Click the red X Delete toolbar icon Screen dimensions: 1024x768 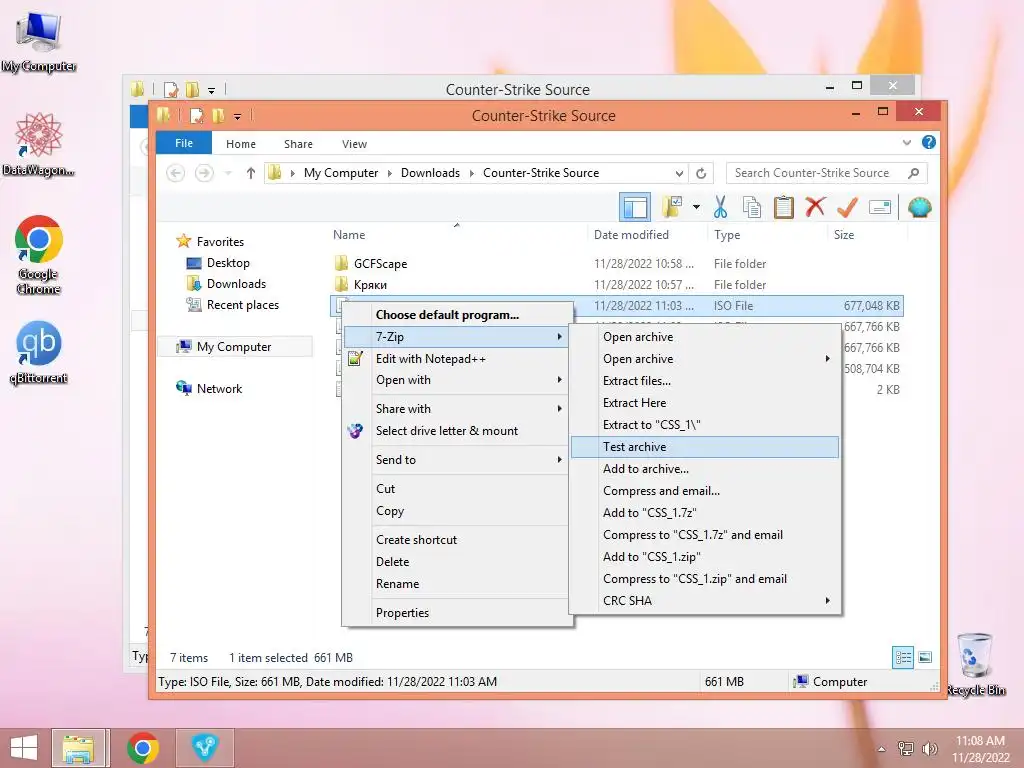(815, 207)
